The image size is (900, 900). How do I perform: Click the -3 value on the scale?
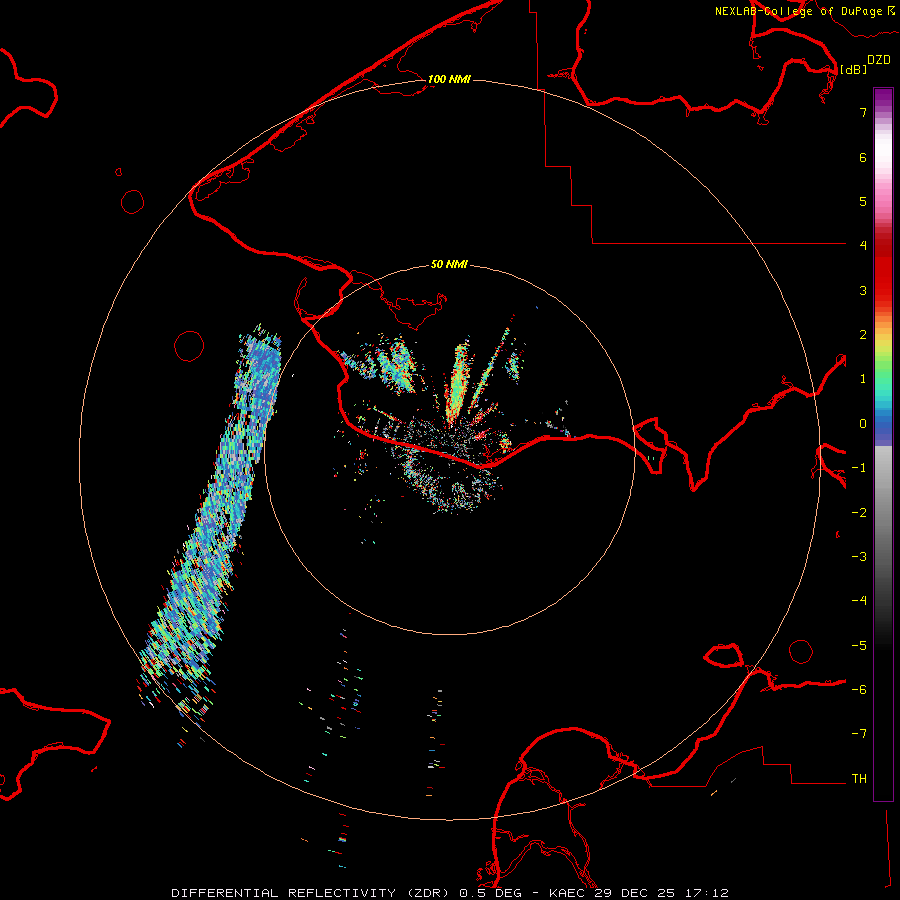pos(859,557)
